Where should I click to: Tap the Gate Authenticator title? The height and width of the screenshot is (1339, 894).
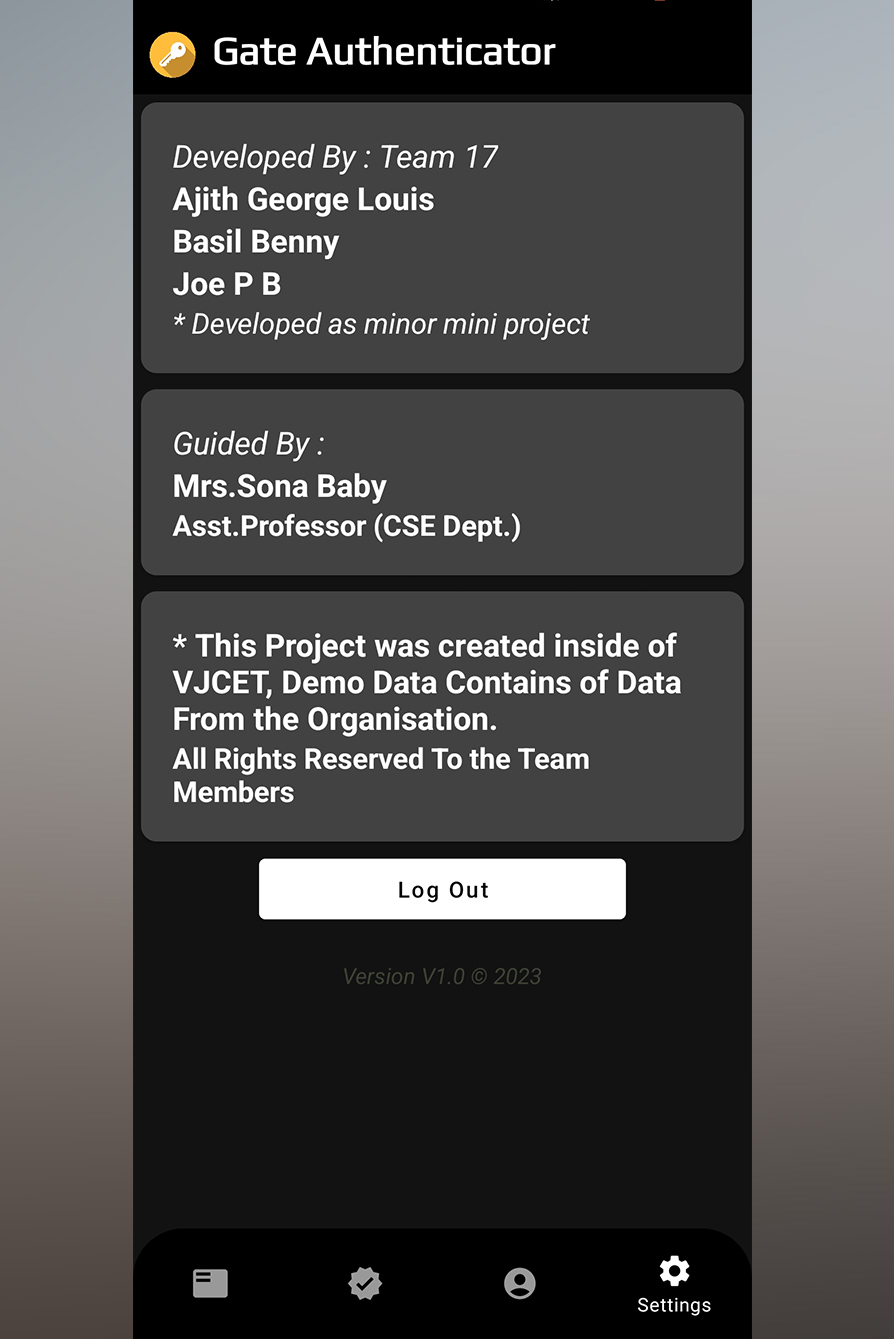pyautogui.click(x=384, y=52)
